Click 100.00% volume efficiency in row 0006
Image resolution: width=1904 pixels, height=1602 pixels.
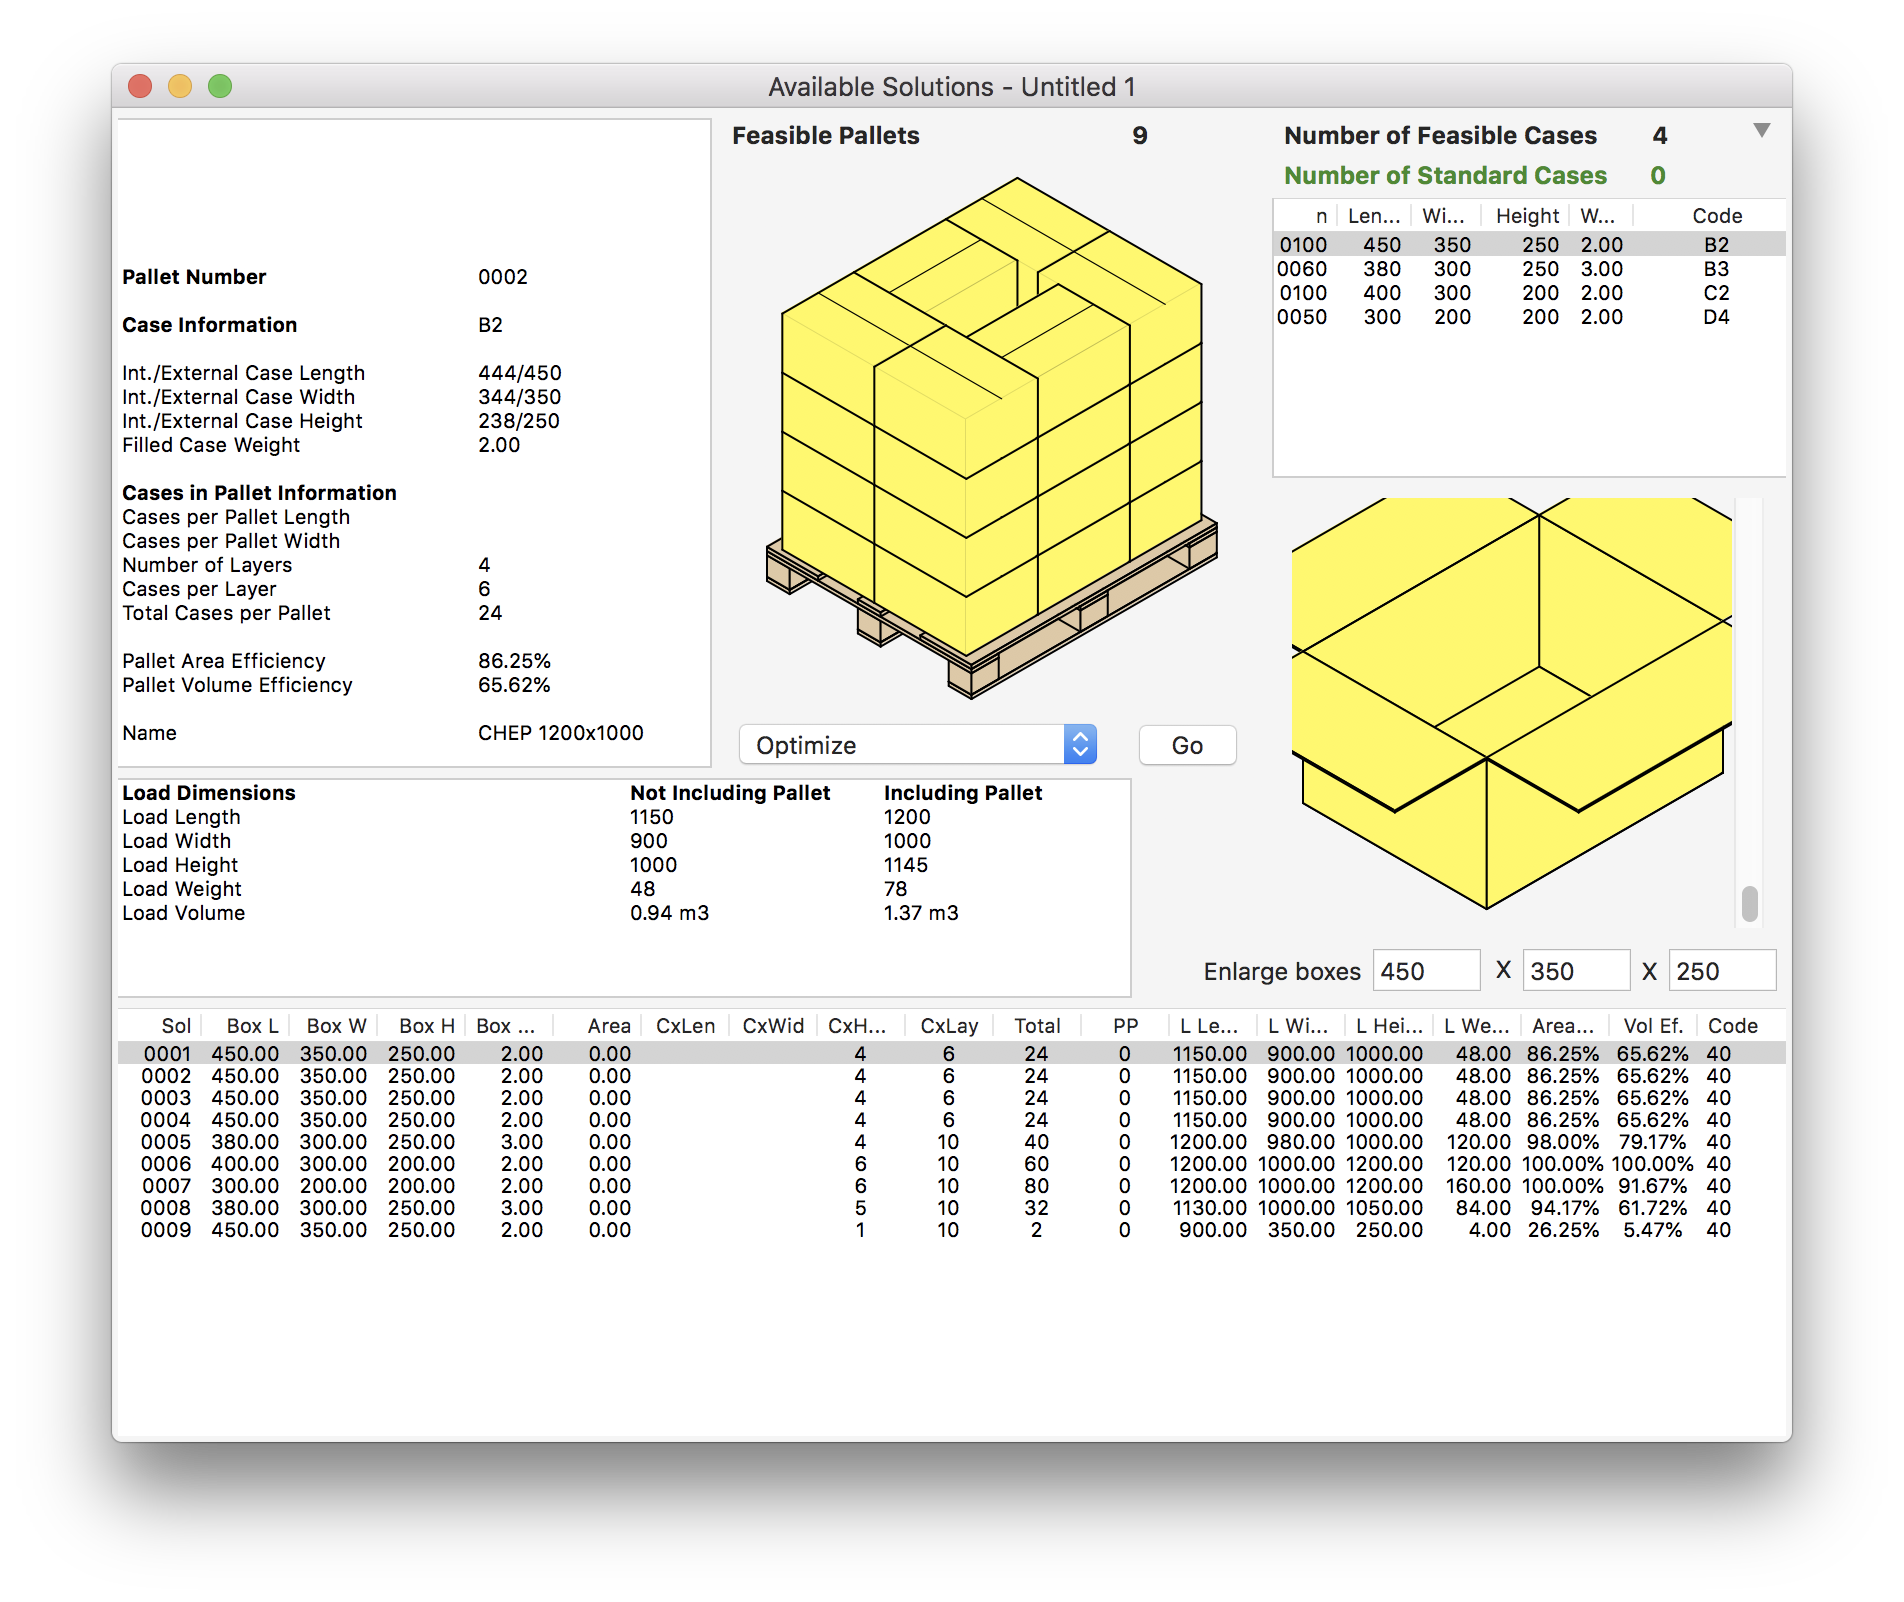[x=1653, y=1164]
